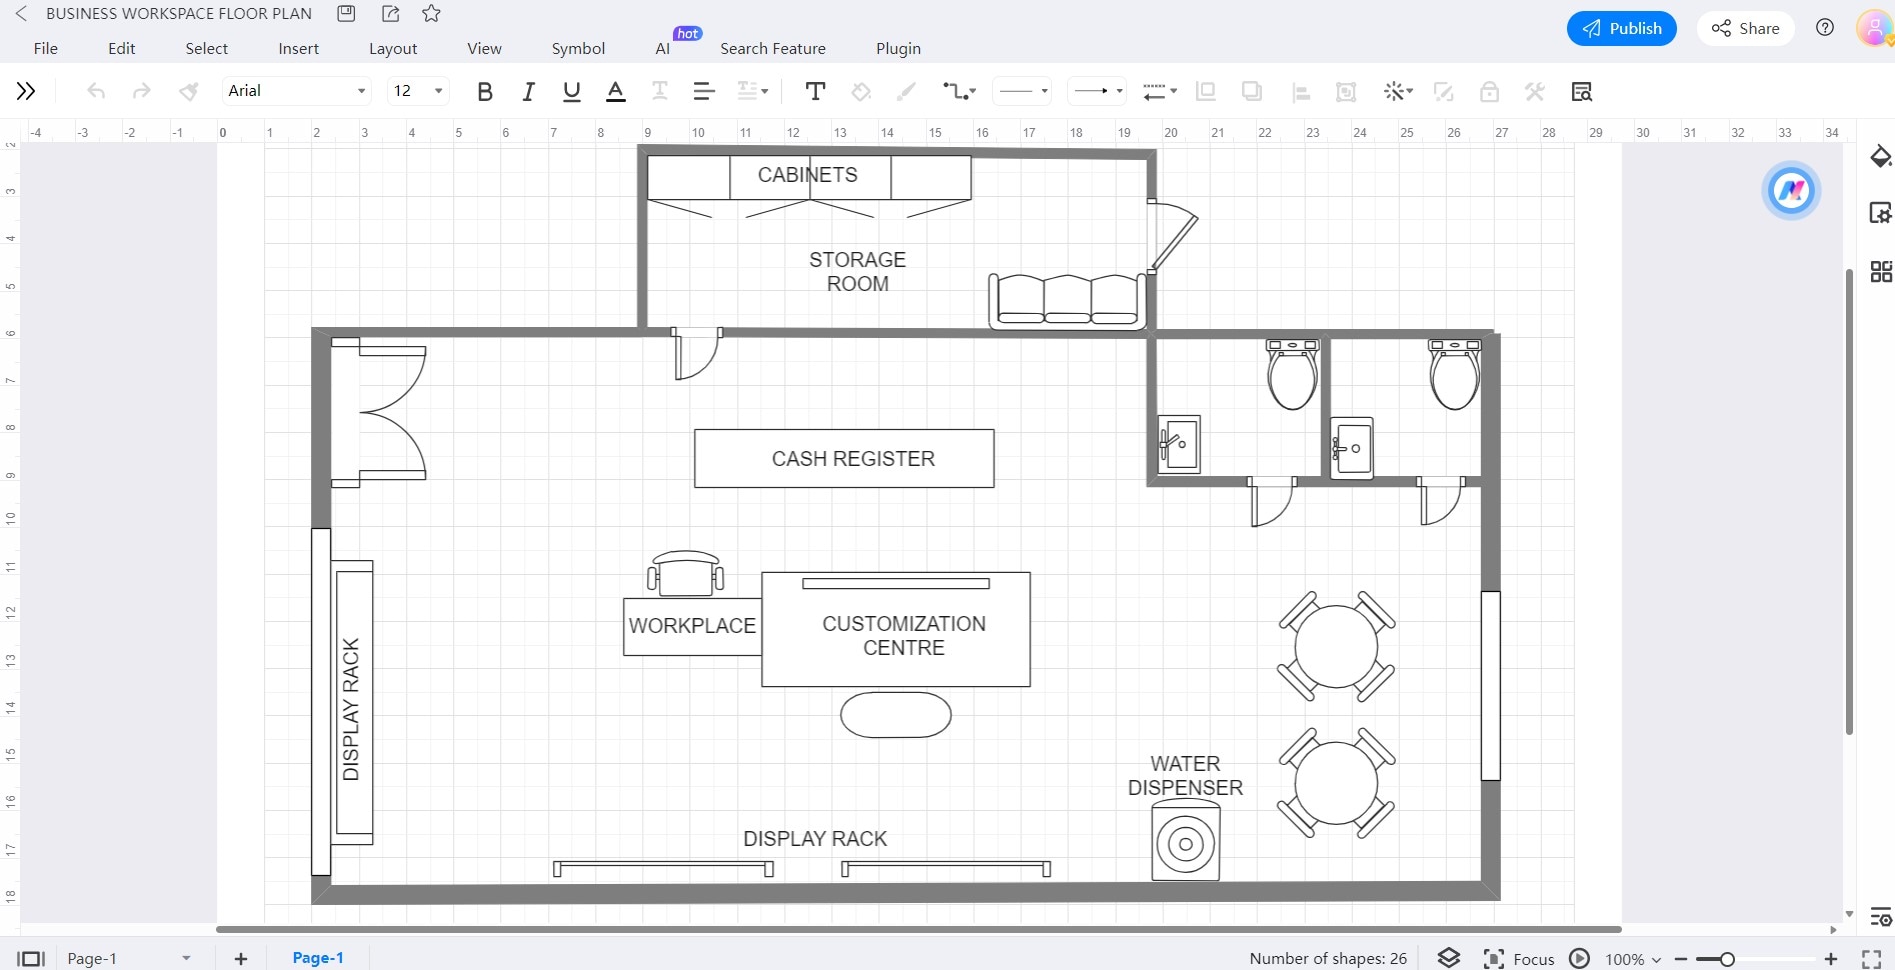Screen dimensions: 1895x970
Task: Click Search Feature
Action: (773, 48)
